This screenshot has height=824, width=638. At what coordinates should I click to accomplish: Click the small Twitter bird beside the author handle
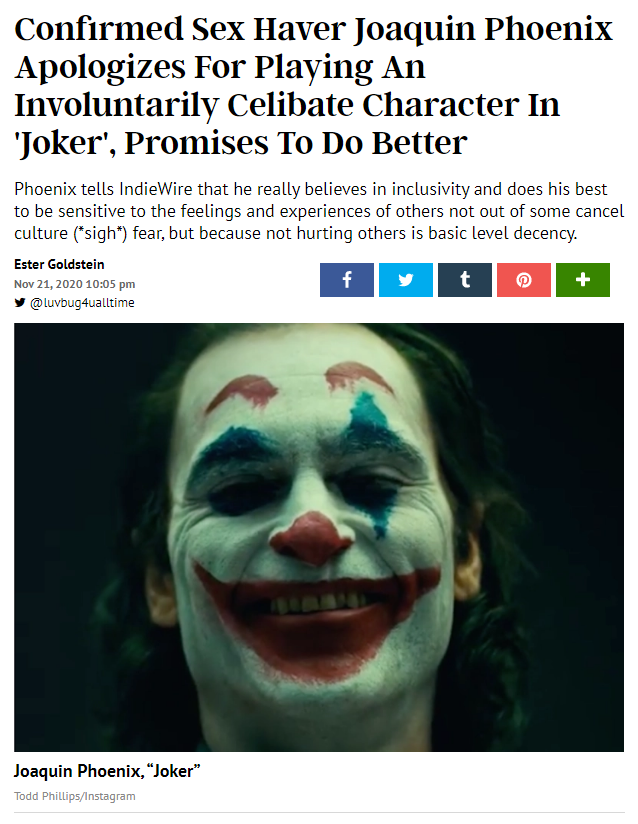pos(20,303)
